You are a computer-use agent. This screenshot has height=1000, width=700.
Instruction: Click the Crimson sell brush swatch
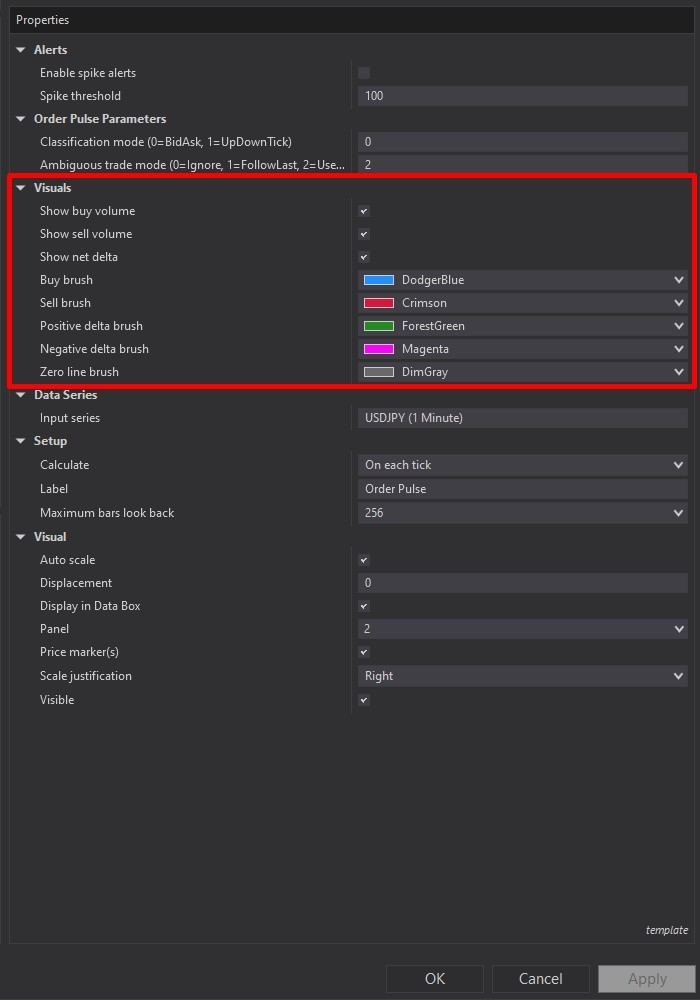[x=379, y=303]
